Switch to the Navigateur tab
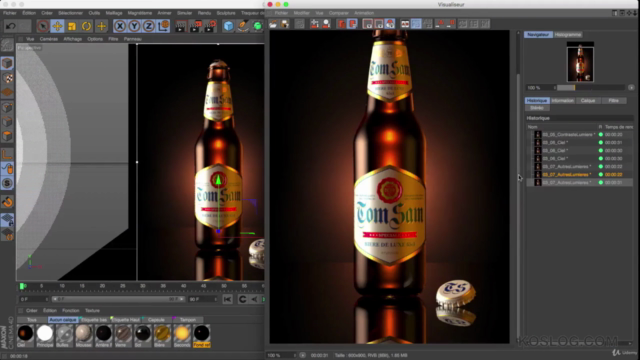 click(x=538, y=35)
